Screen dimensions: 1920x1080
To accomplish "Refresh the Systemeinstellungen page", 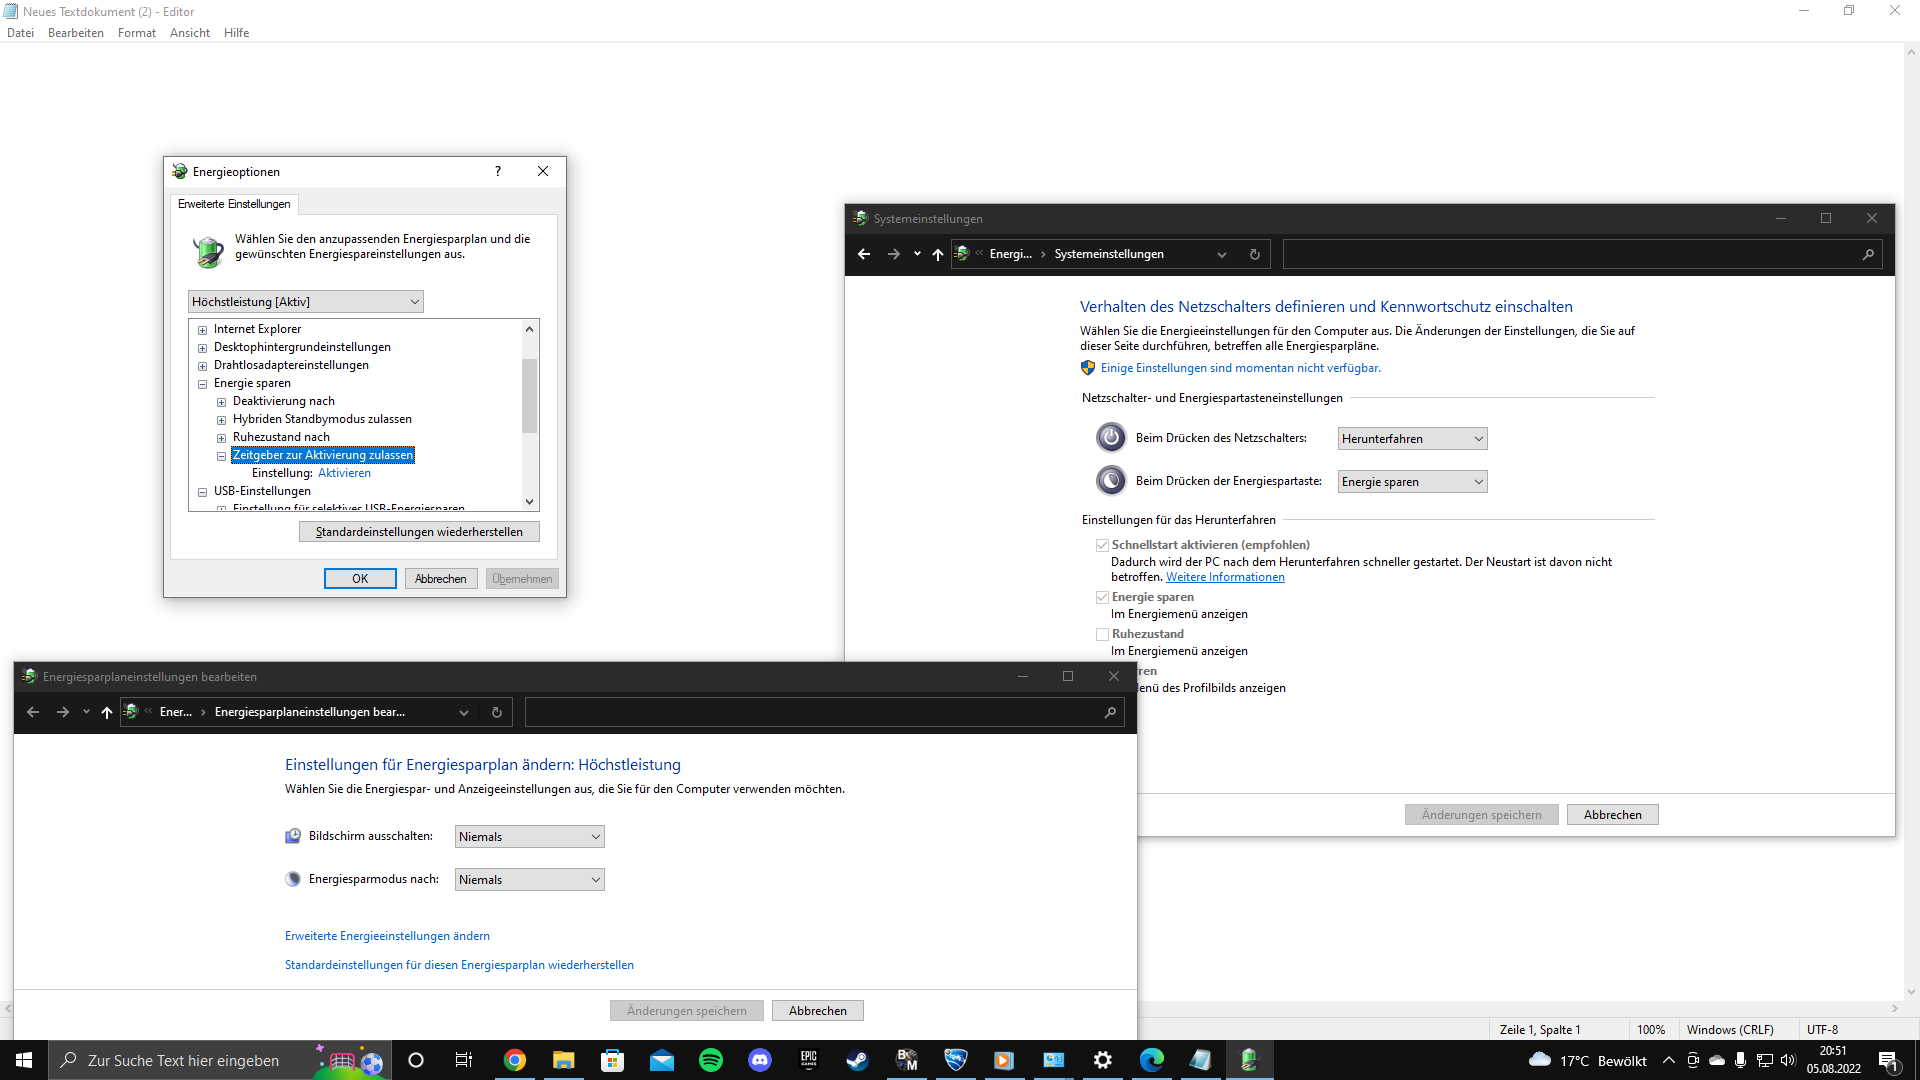I will click(1254, 253).
